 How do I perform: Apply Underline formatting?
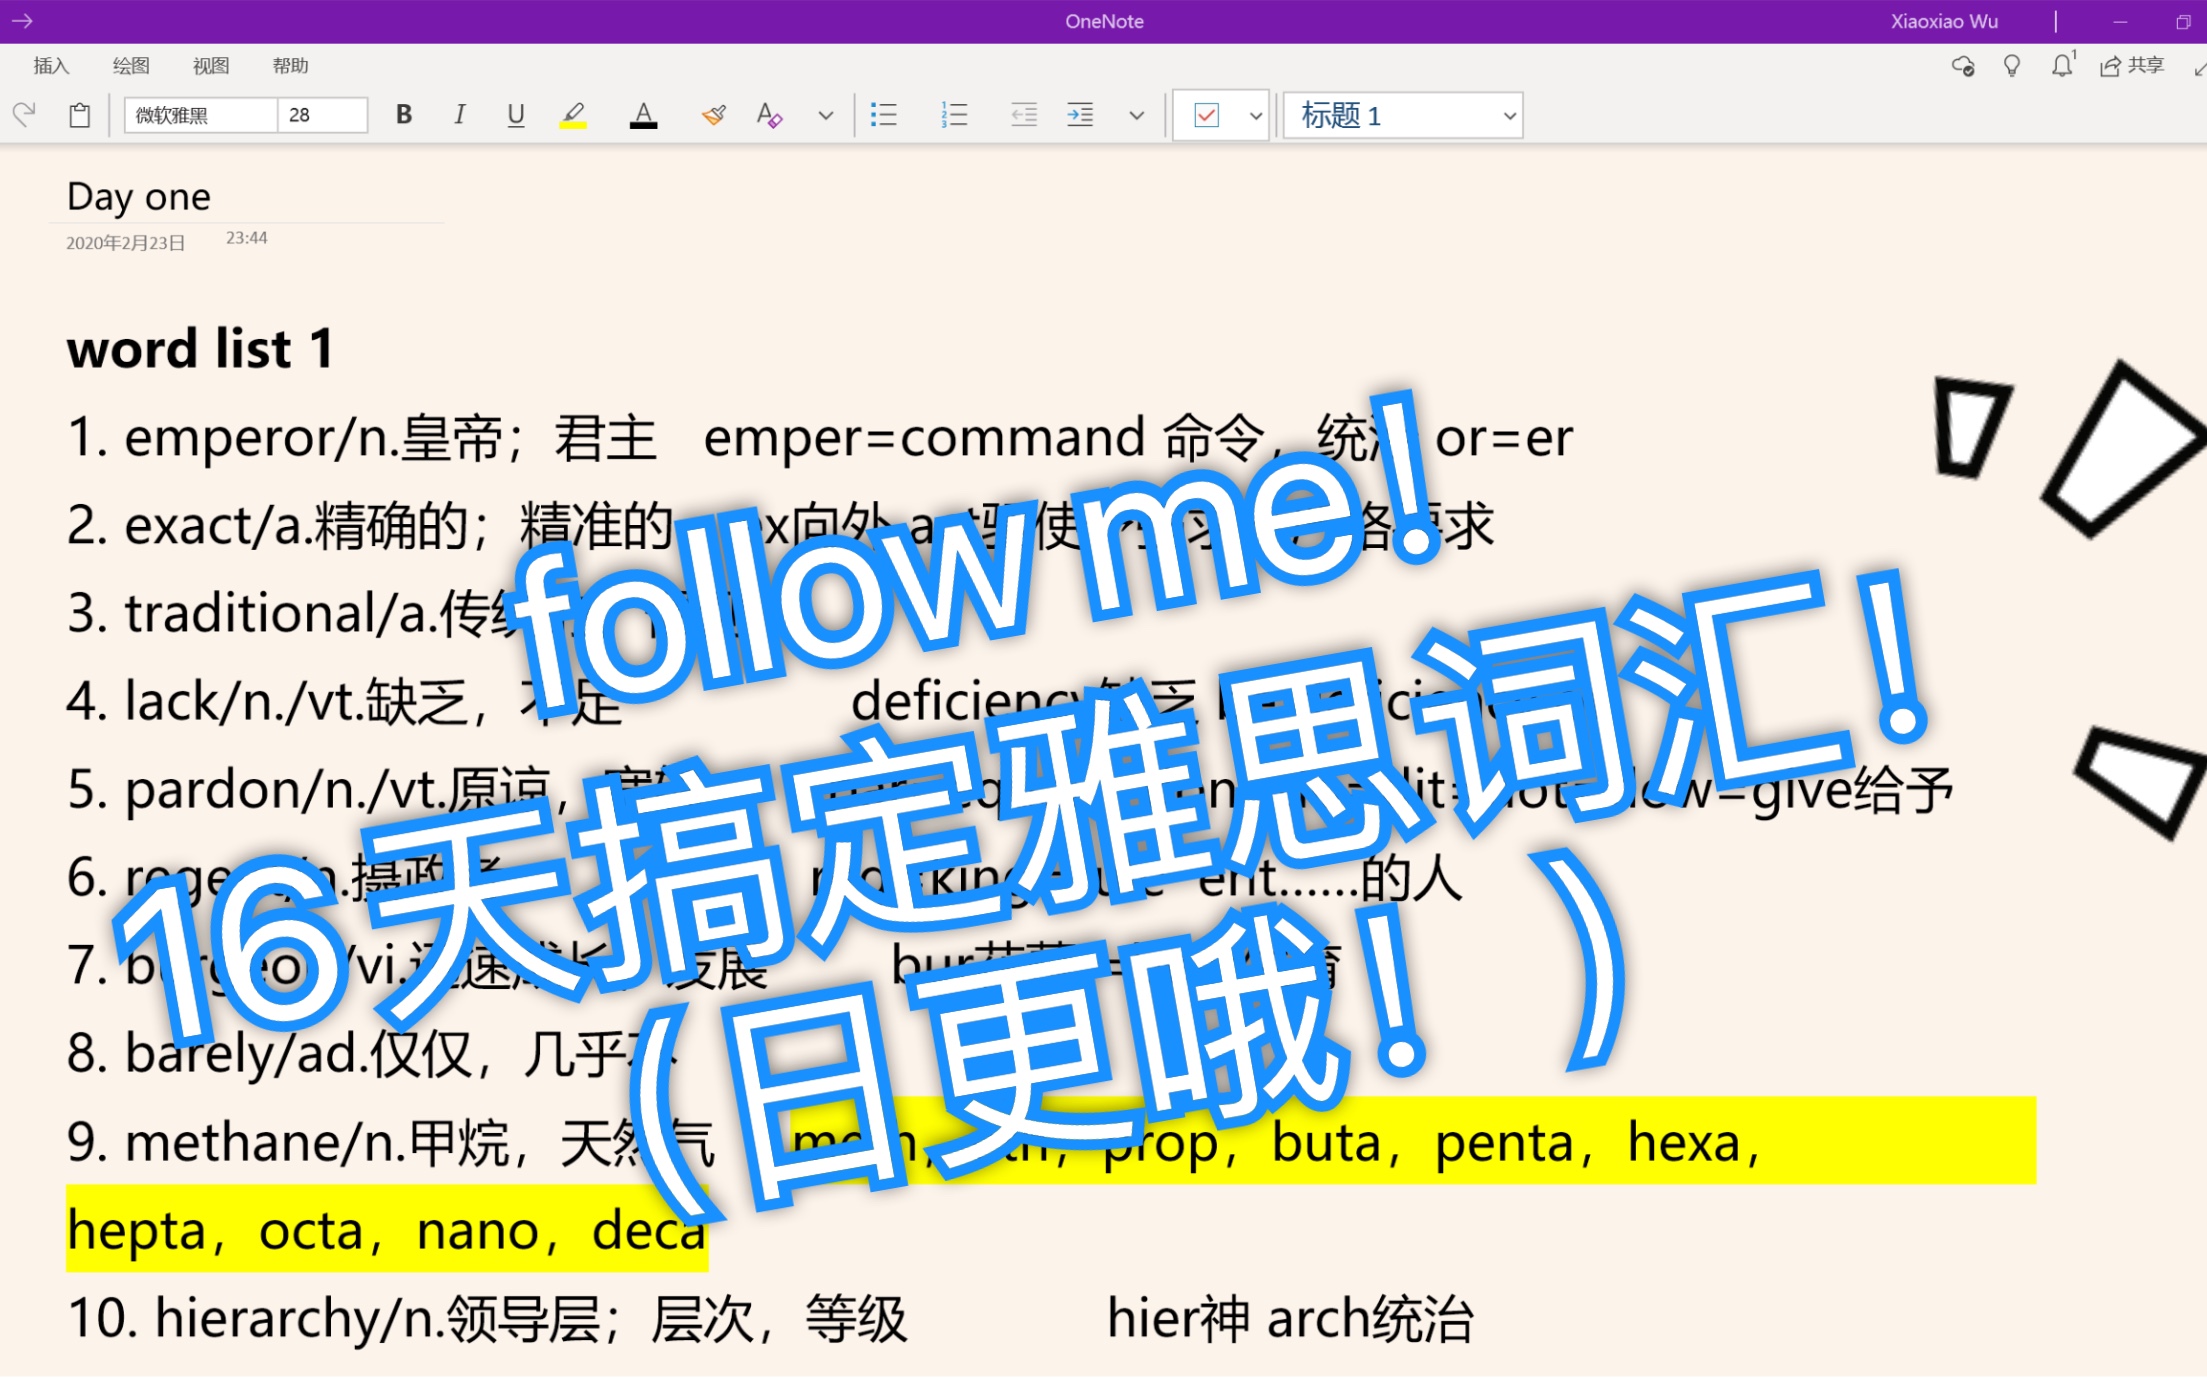click(516, 115)
